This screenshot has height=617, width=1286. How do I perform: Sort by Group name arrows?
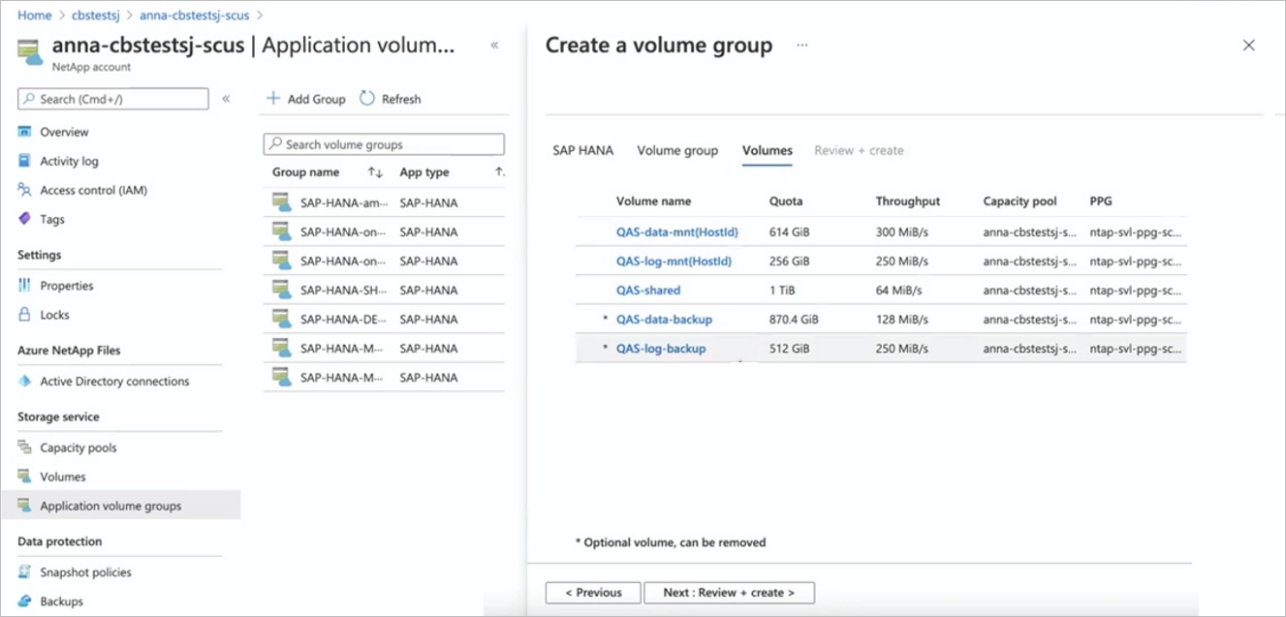click(376, 173)
